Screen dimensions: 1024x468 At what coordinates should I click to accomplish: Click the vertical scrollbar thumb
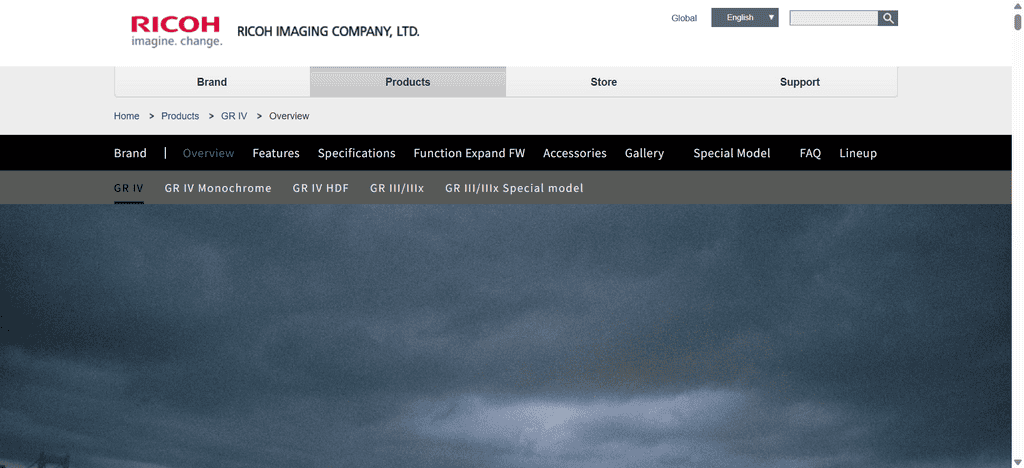tap(1017, 22)
